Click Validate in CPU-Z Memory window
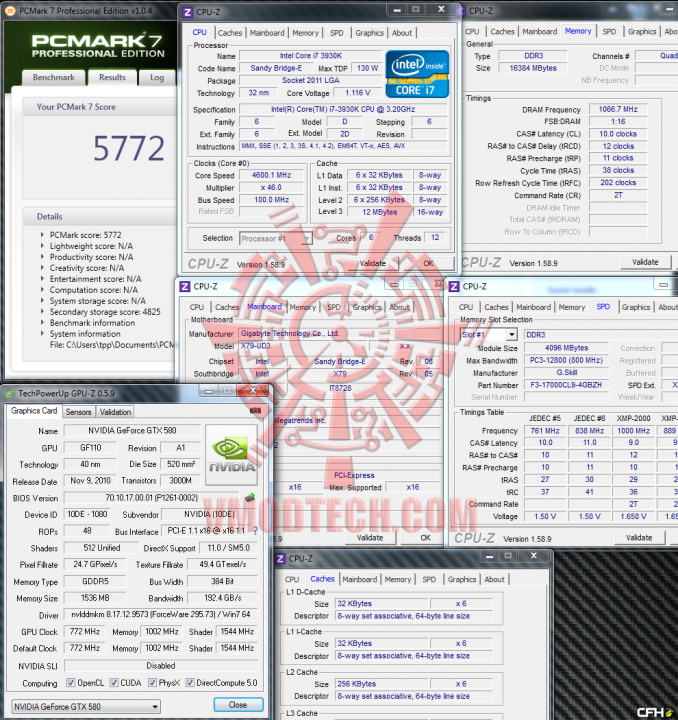Viewport: 678px width, 720px height. pos(645,262)
